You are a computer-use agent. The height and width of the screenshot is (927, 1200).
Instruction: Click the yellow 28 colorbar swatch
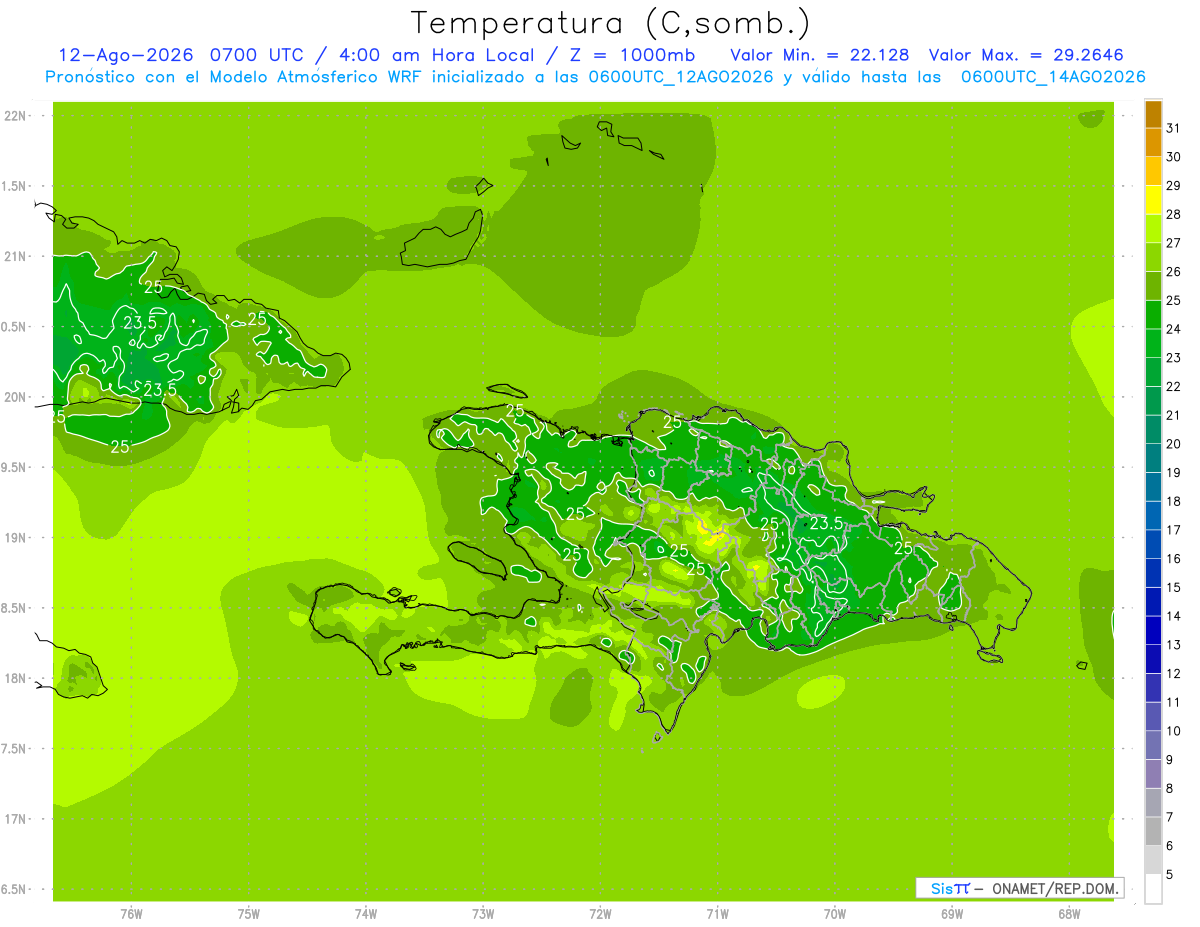(x=1153, y=200)
